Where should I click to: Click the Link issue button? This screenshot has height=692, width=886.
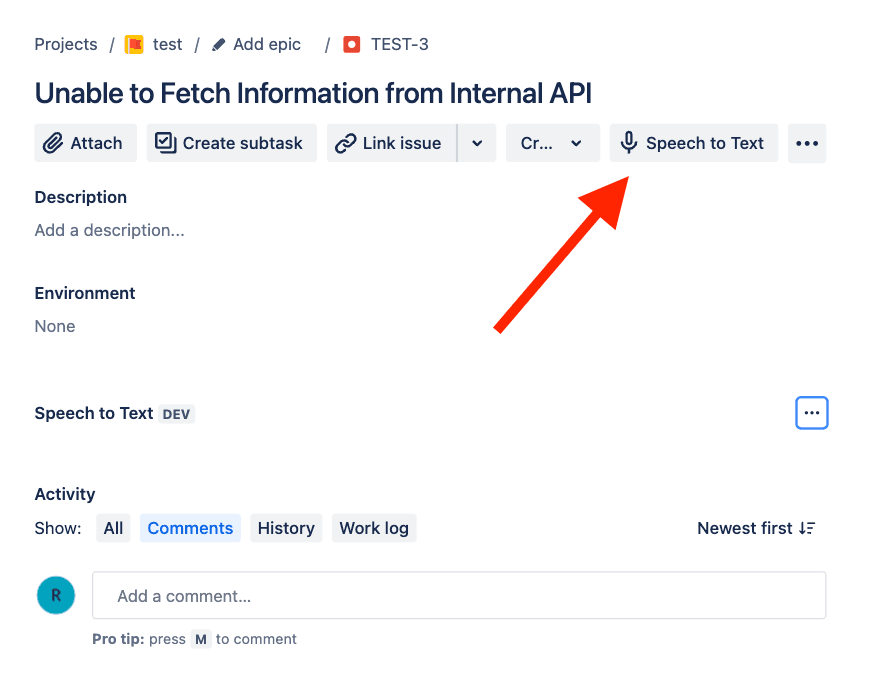392,143
